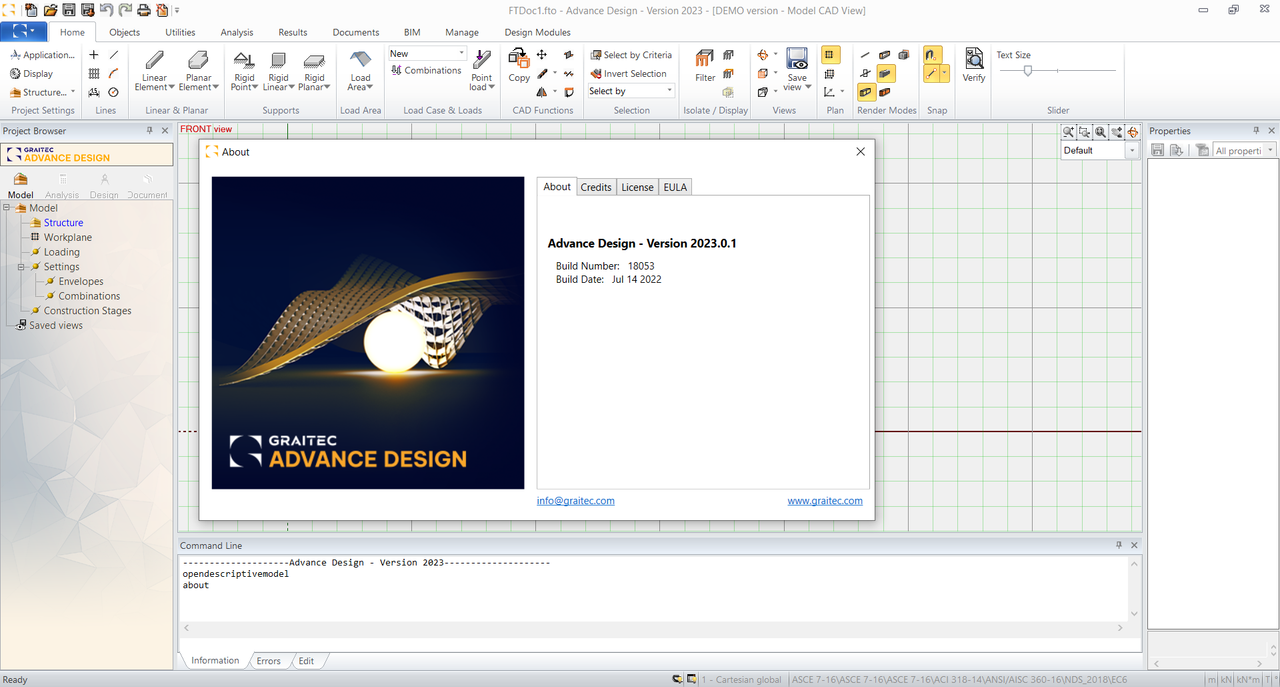Open the file with the folder icon in quick access toolbar
Image resolution: width=1280 pixels, height=687 pixels.
(50, 10)
